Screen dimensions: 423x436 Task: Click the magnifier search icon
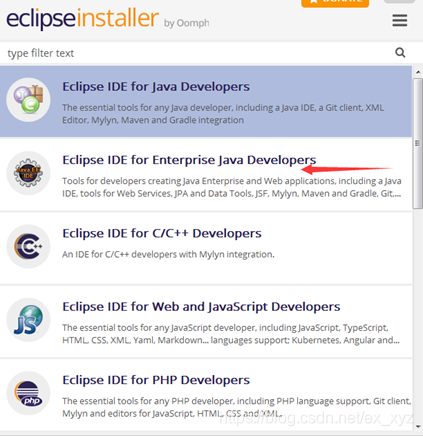(x=400, y=53)
